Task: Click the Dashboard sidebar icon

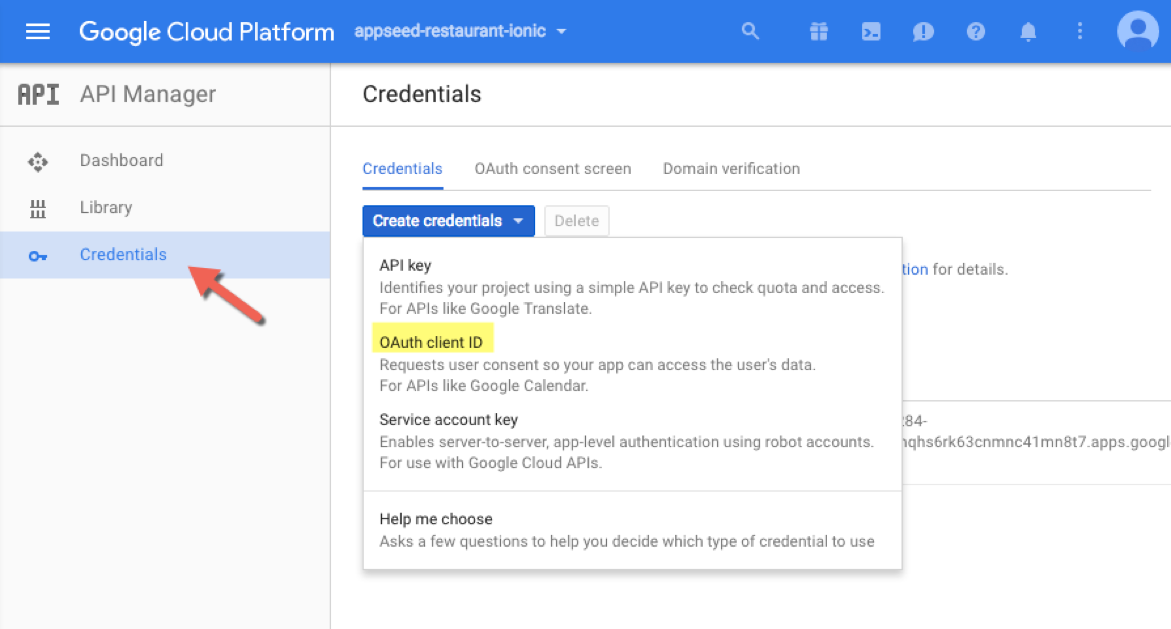Action: coord(37,161)
